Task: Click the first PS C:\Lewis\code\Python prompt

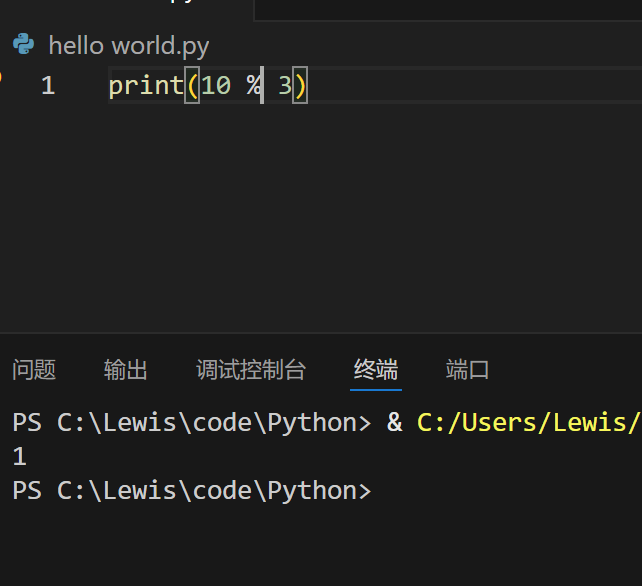Action: [190, 423]
